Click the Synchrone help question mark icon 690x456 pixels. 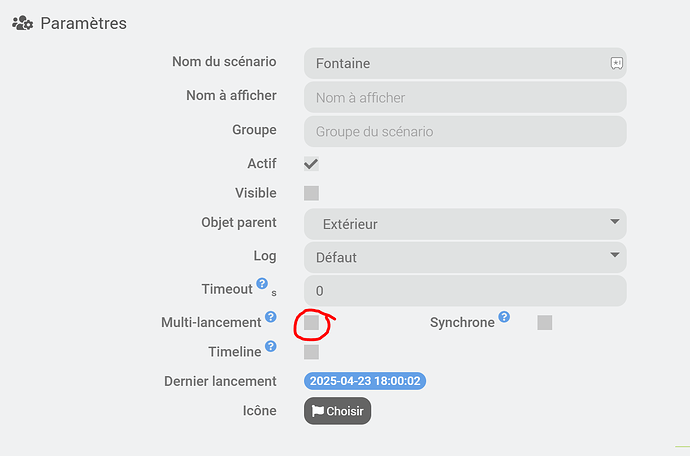pos(504,317)
